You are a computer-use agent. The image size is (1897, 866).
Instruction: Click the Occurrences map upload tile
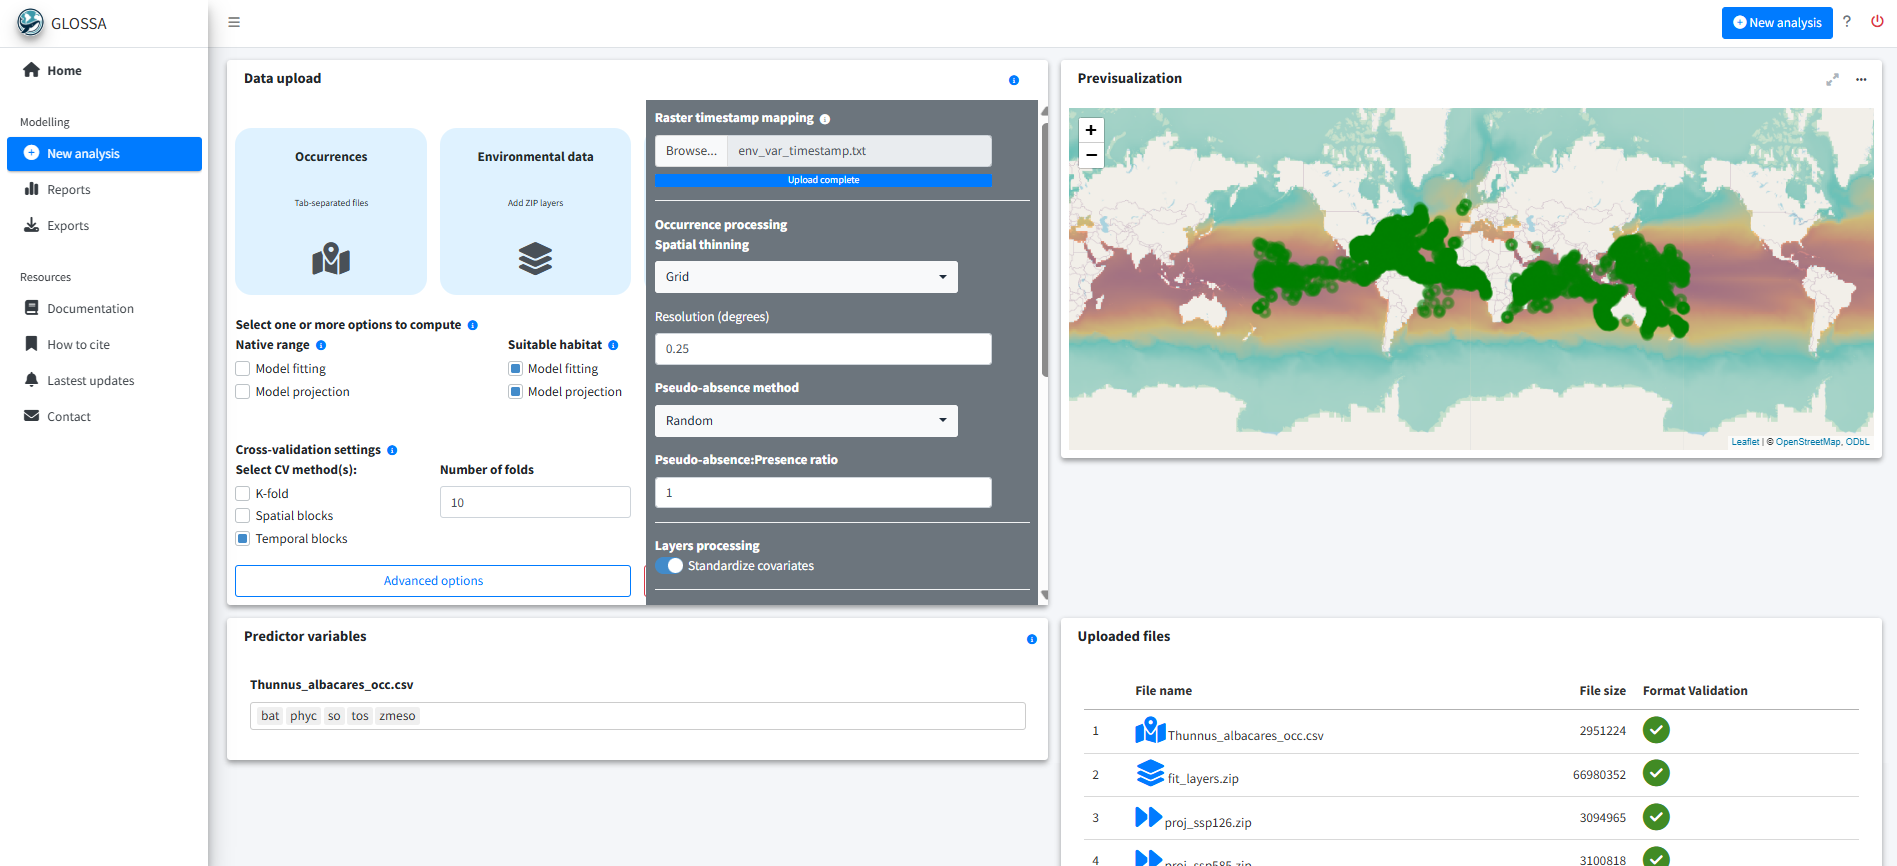click(x=331, y=211)
